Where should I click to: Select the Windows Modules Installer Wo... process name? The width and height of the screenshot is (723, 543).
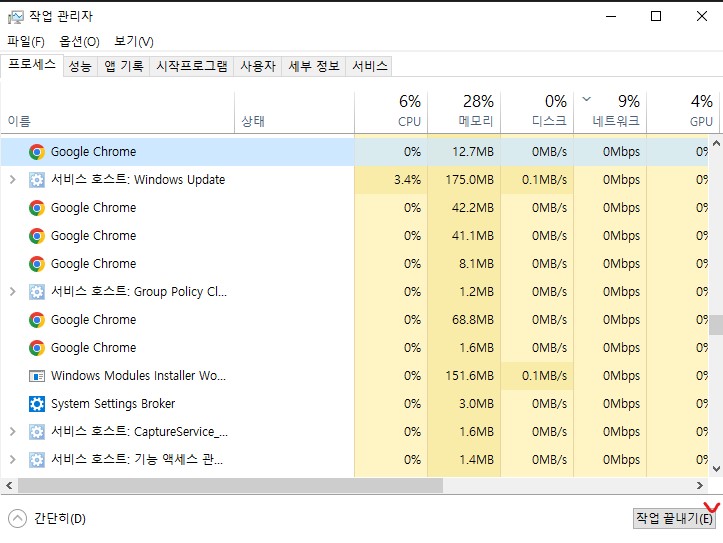[x=138, y=376]
